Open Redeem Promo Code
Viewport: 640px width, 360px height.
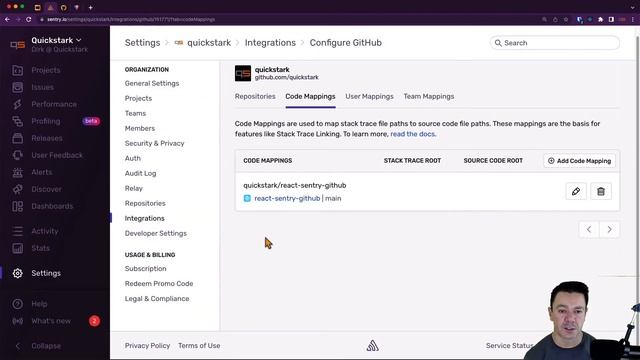point(159,284)
